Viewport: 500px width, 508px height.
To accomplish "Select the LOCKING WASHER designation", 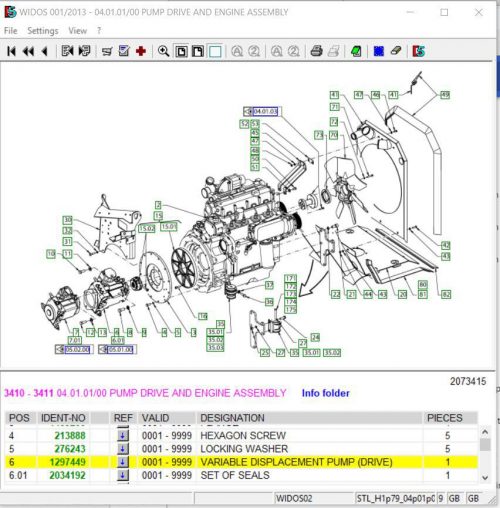I will [x=244, y=449].
